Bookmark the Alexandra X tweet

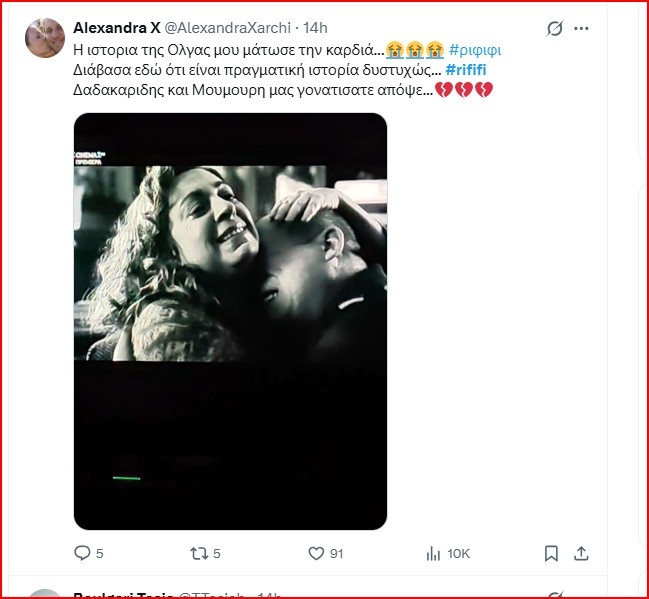pos(551,553)
